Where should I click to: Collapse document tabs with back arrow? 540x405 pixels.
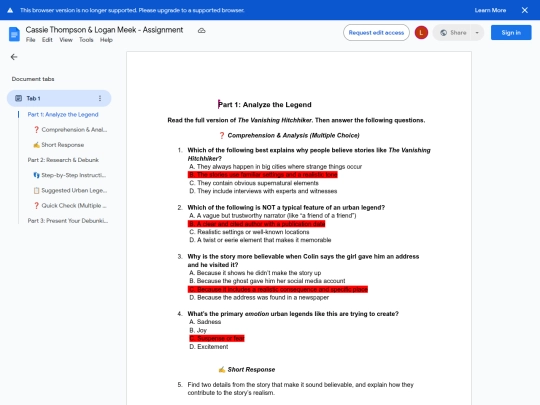[14, 57]
